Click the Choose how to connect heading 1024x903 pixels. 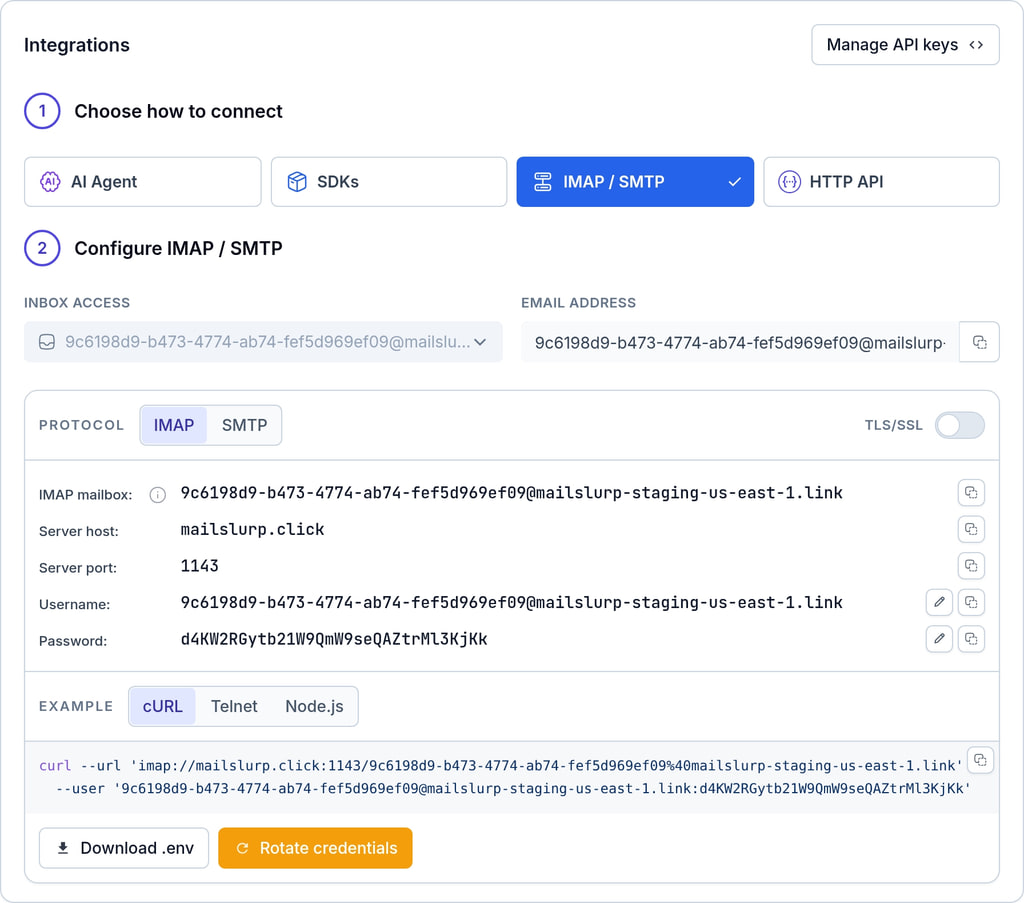pyautogui.click(x=178, y=111)
